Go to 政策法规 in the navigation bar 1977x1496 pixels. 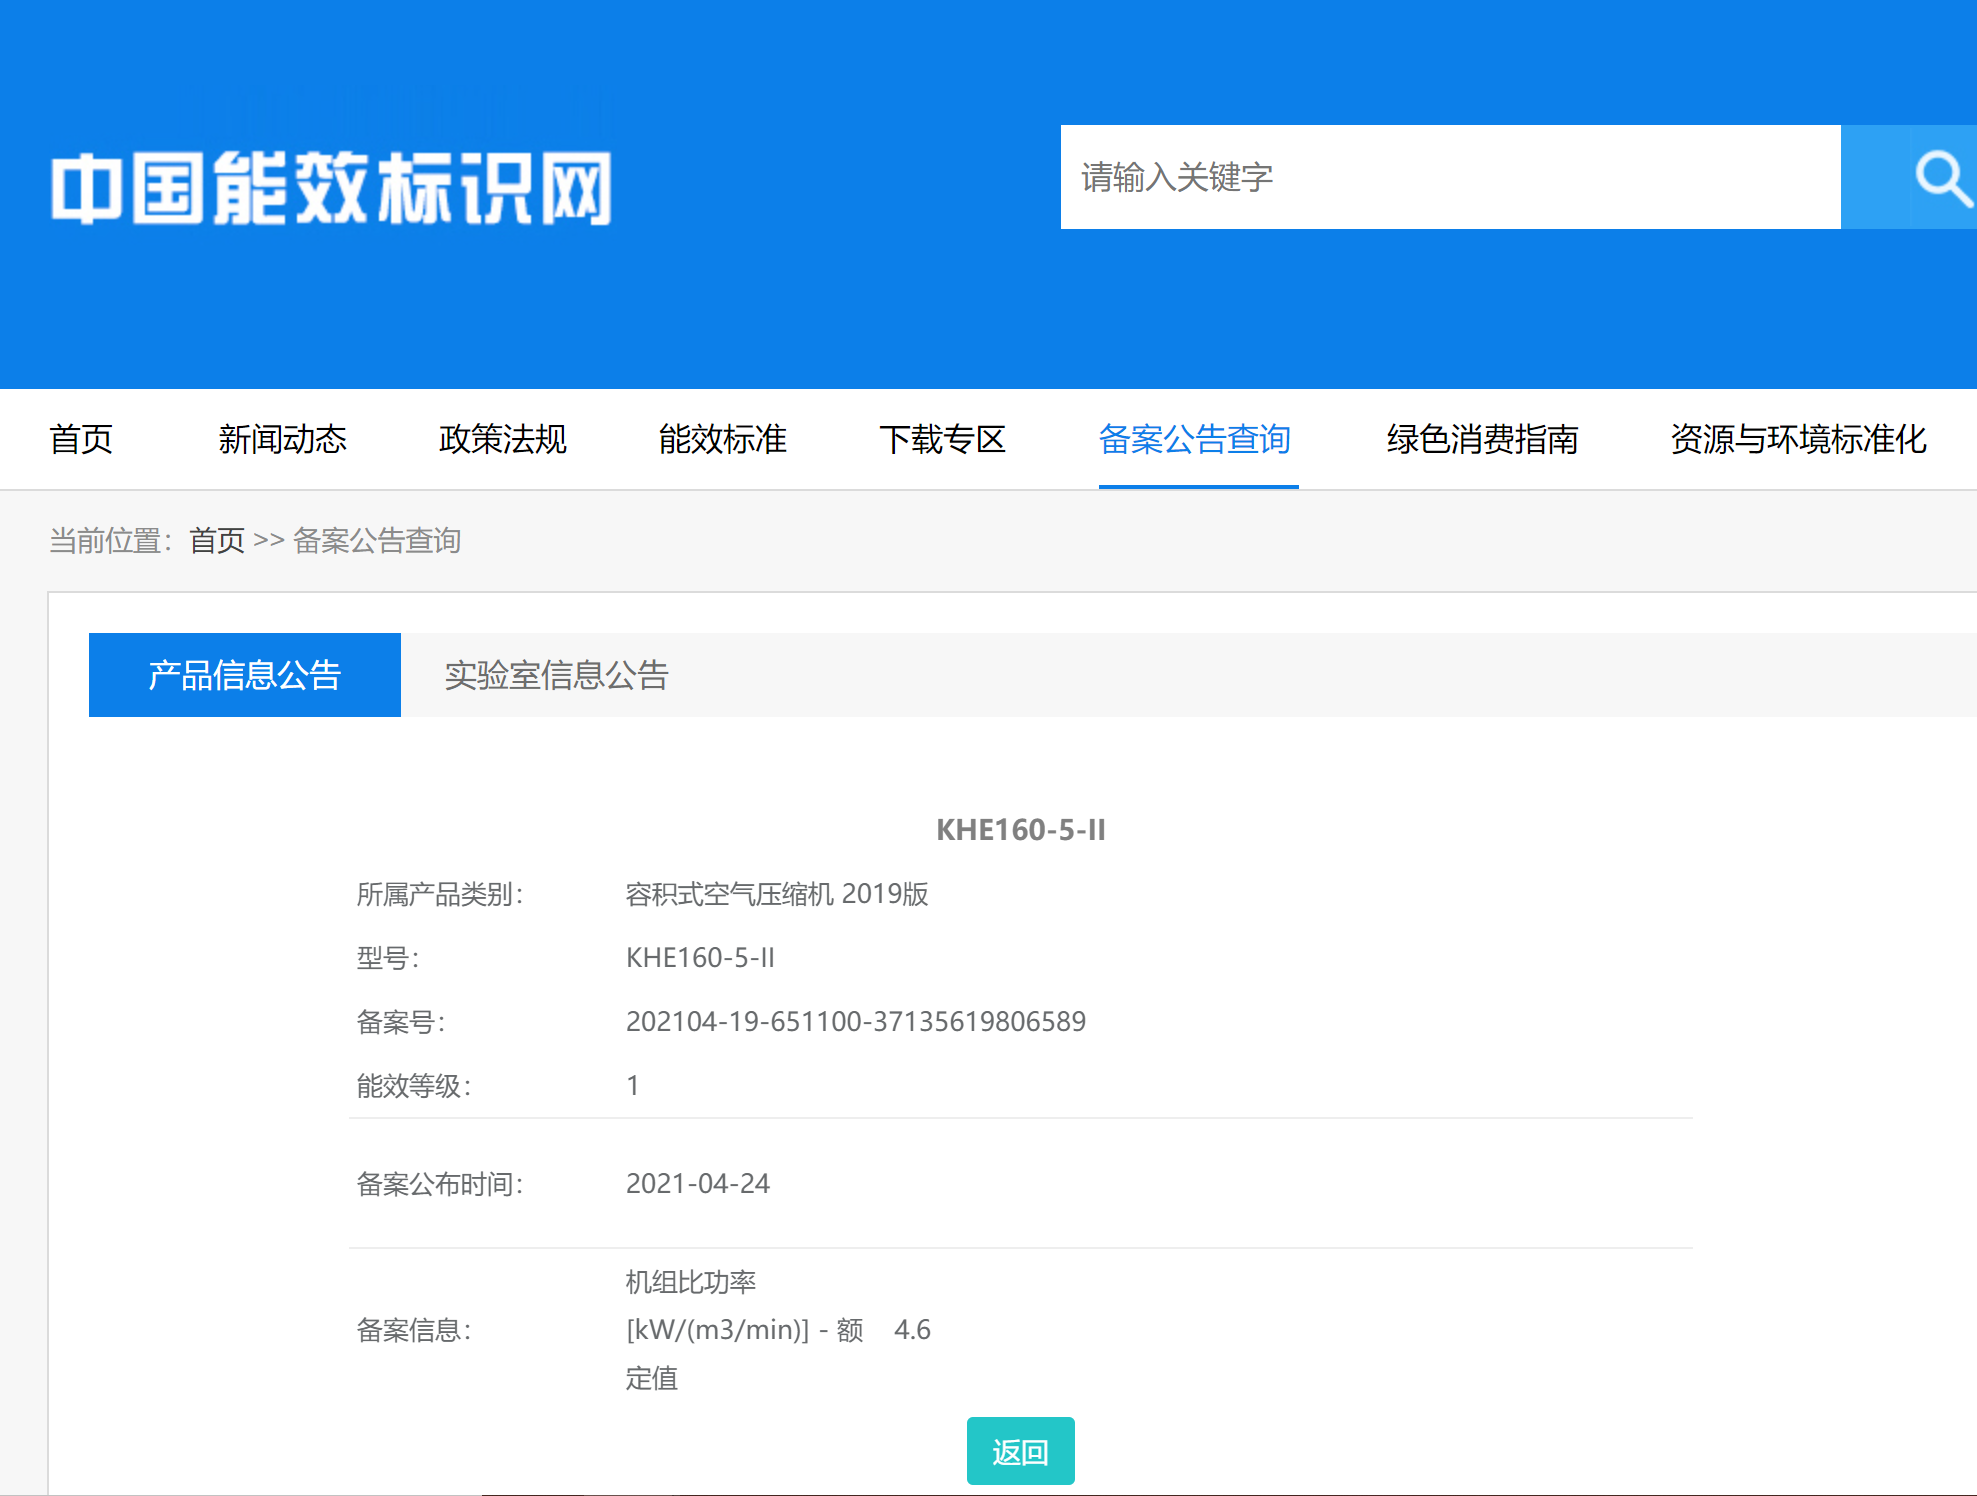point(503,439)
